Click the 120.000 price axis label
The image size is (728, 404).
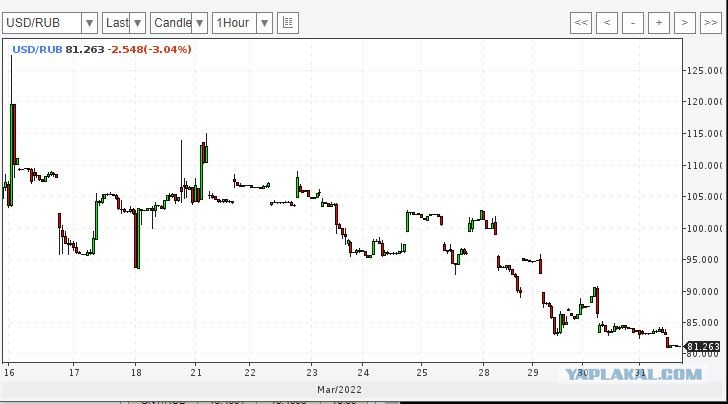[704, 102]
